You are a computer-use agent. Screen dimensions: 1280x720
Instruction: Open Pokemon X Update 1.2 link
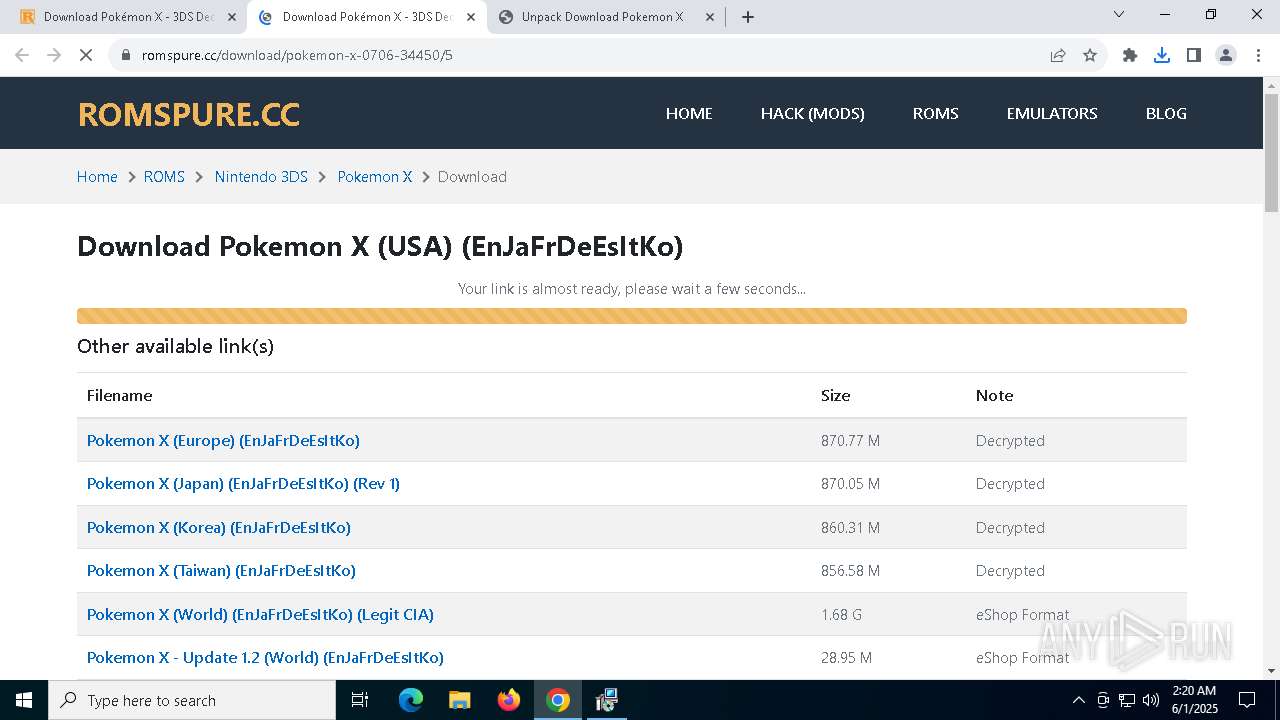tap(265, 658)
